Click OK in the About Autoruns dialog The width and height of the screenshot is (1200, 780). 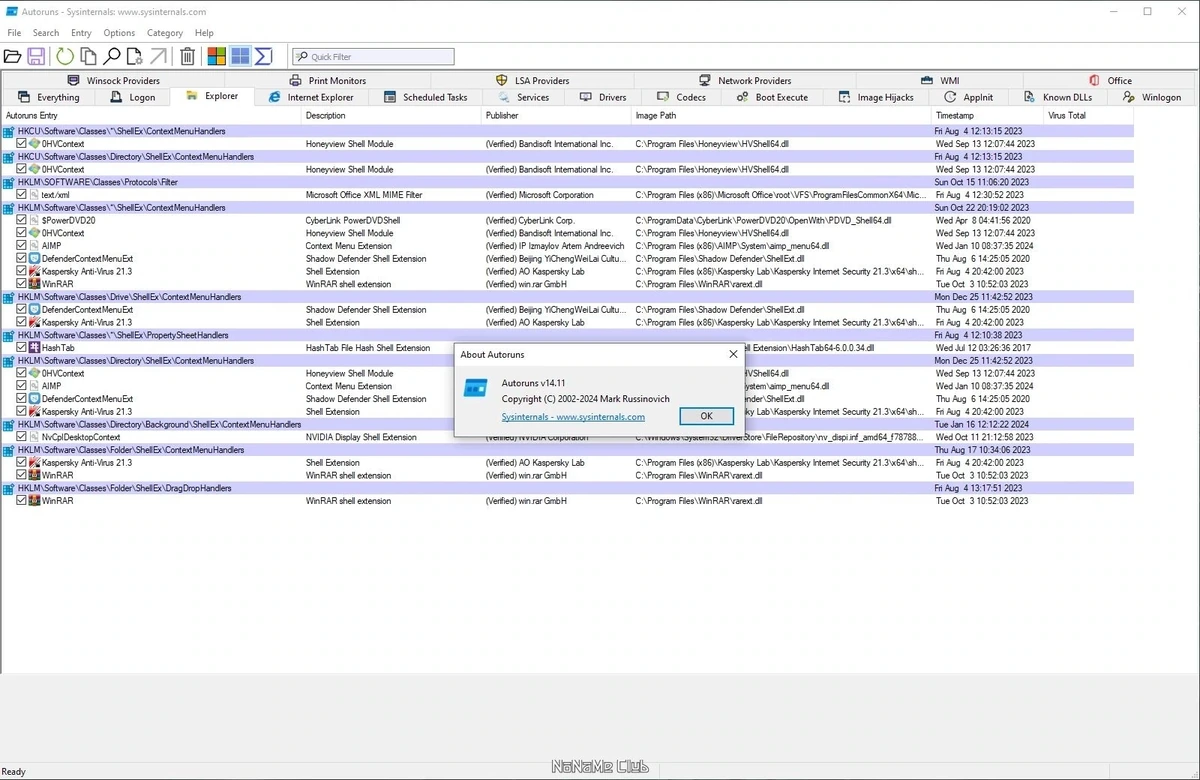(706, 416)
